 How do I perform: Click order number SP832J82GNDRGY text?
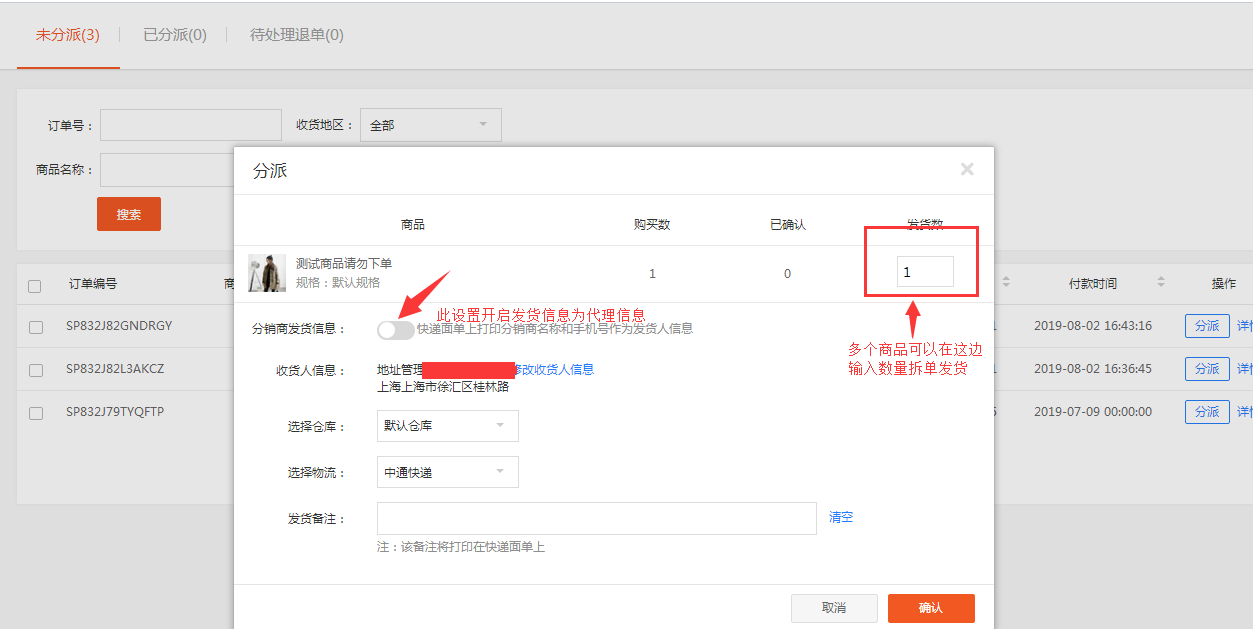point(119,326)
